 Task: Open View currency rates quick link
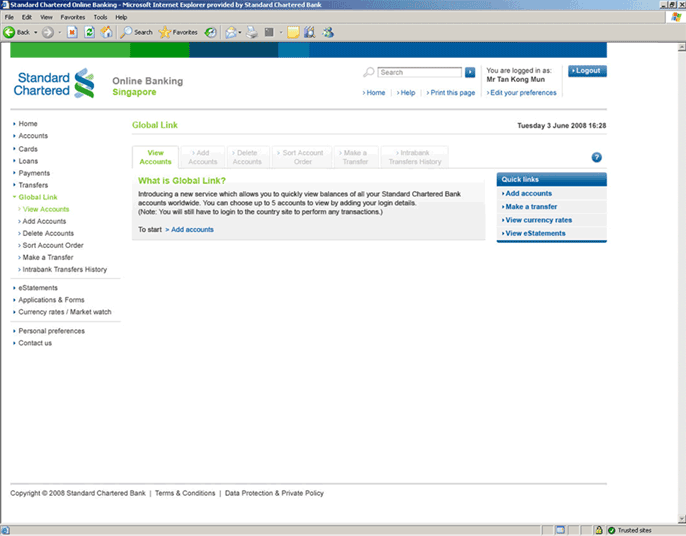click(537, 220)
